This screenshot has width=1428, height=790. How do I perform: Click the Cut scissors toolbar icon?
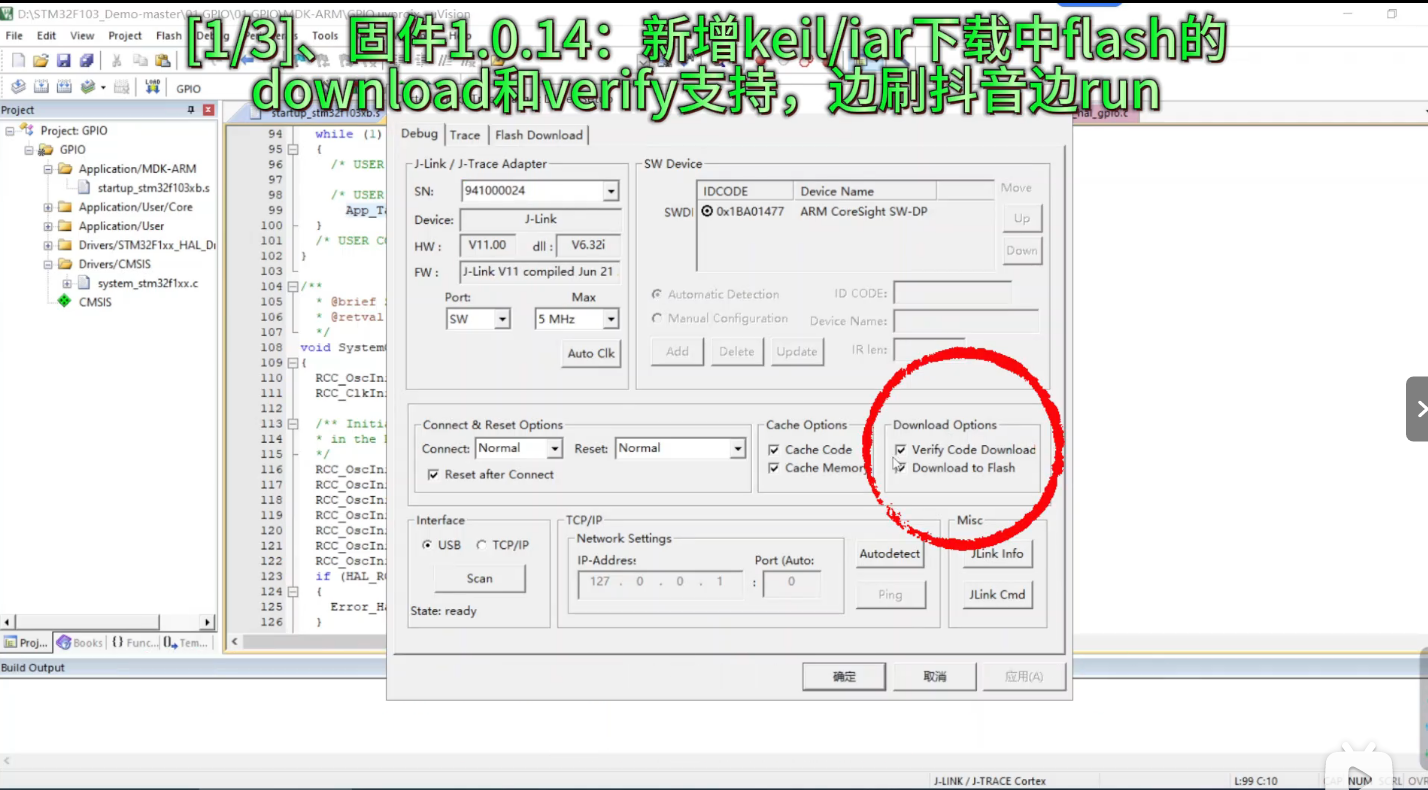(x=117, y=61)
